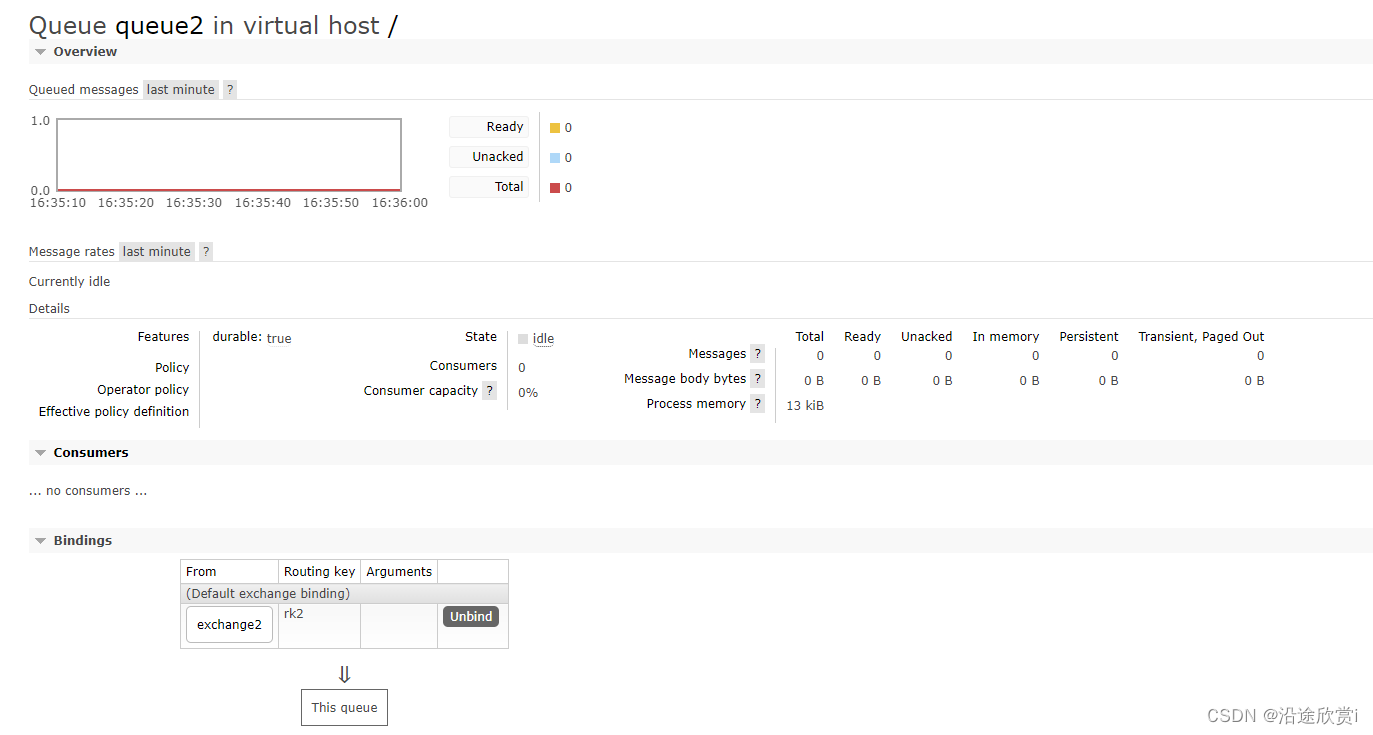Click the 'Transient, Paged Out' column header
The width and height of the screenshot is (1373, 735).
1201,337
